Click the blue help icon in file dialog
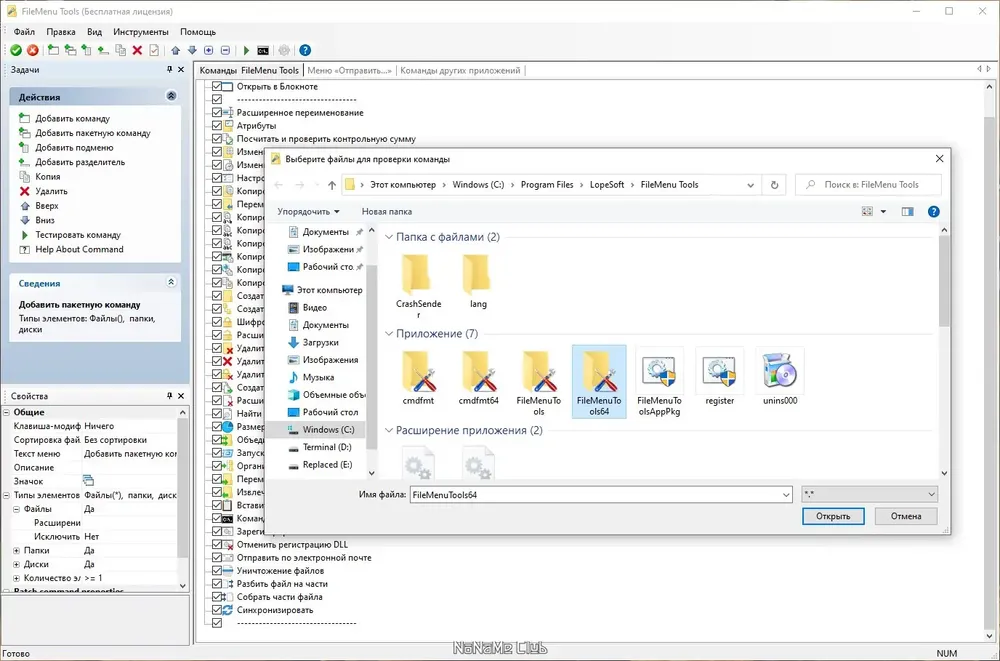The width and height of the screenshot is (1000, 661). point(934,212)
